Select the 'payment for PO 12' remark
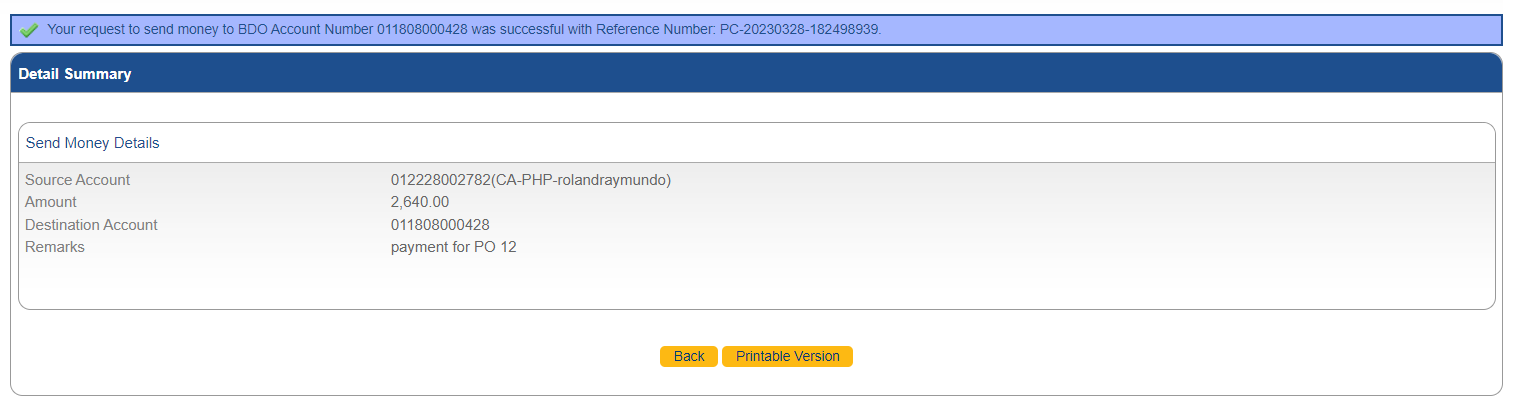This screenshot has height=407, width=1513. pos(453,247)
